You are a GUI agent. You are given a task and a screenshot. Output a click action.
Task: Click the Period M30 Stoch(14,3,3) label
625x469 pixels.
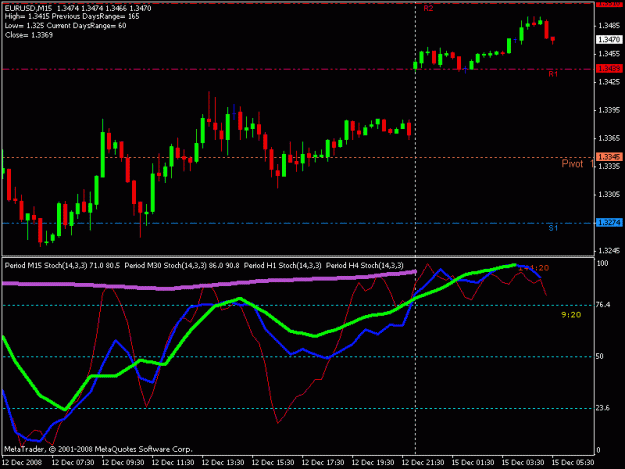166,265
